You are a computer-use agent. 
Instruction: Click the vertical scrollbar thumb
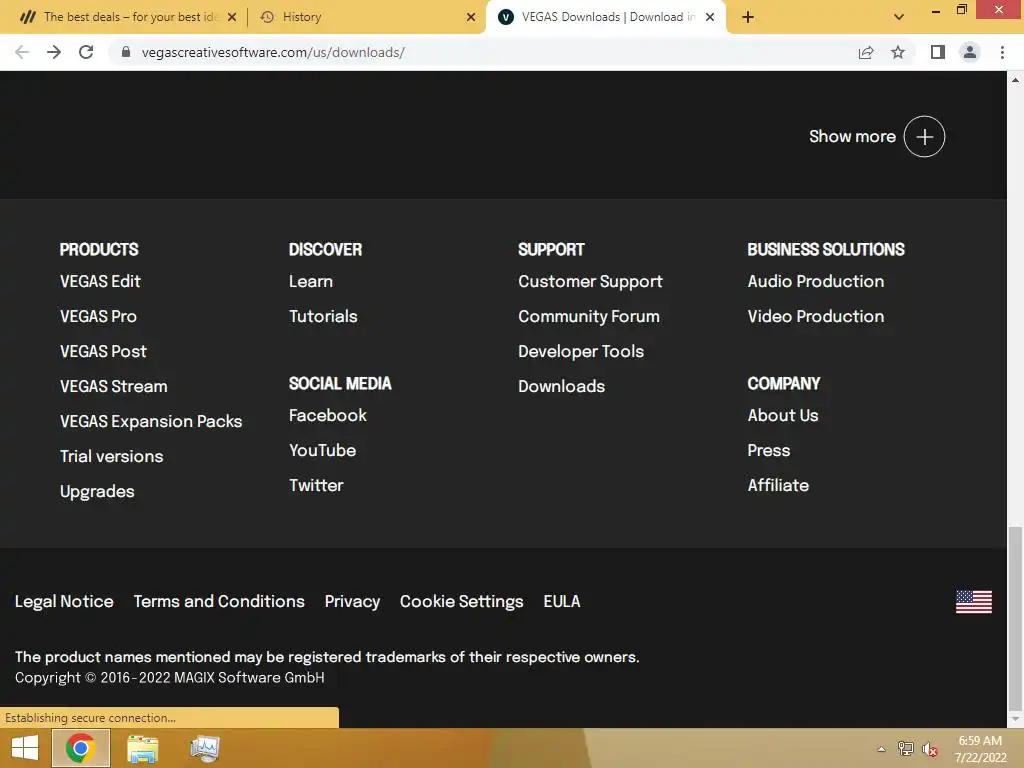pos(1015,619)
